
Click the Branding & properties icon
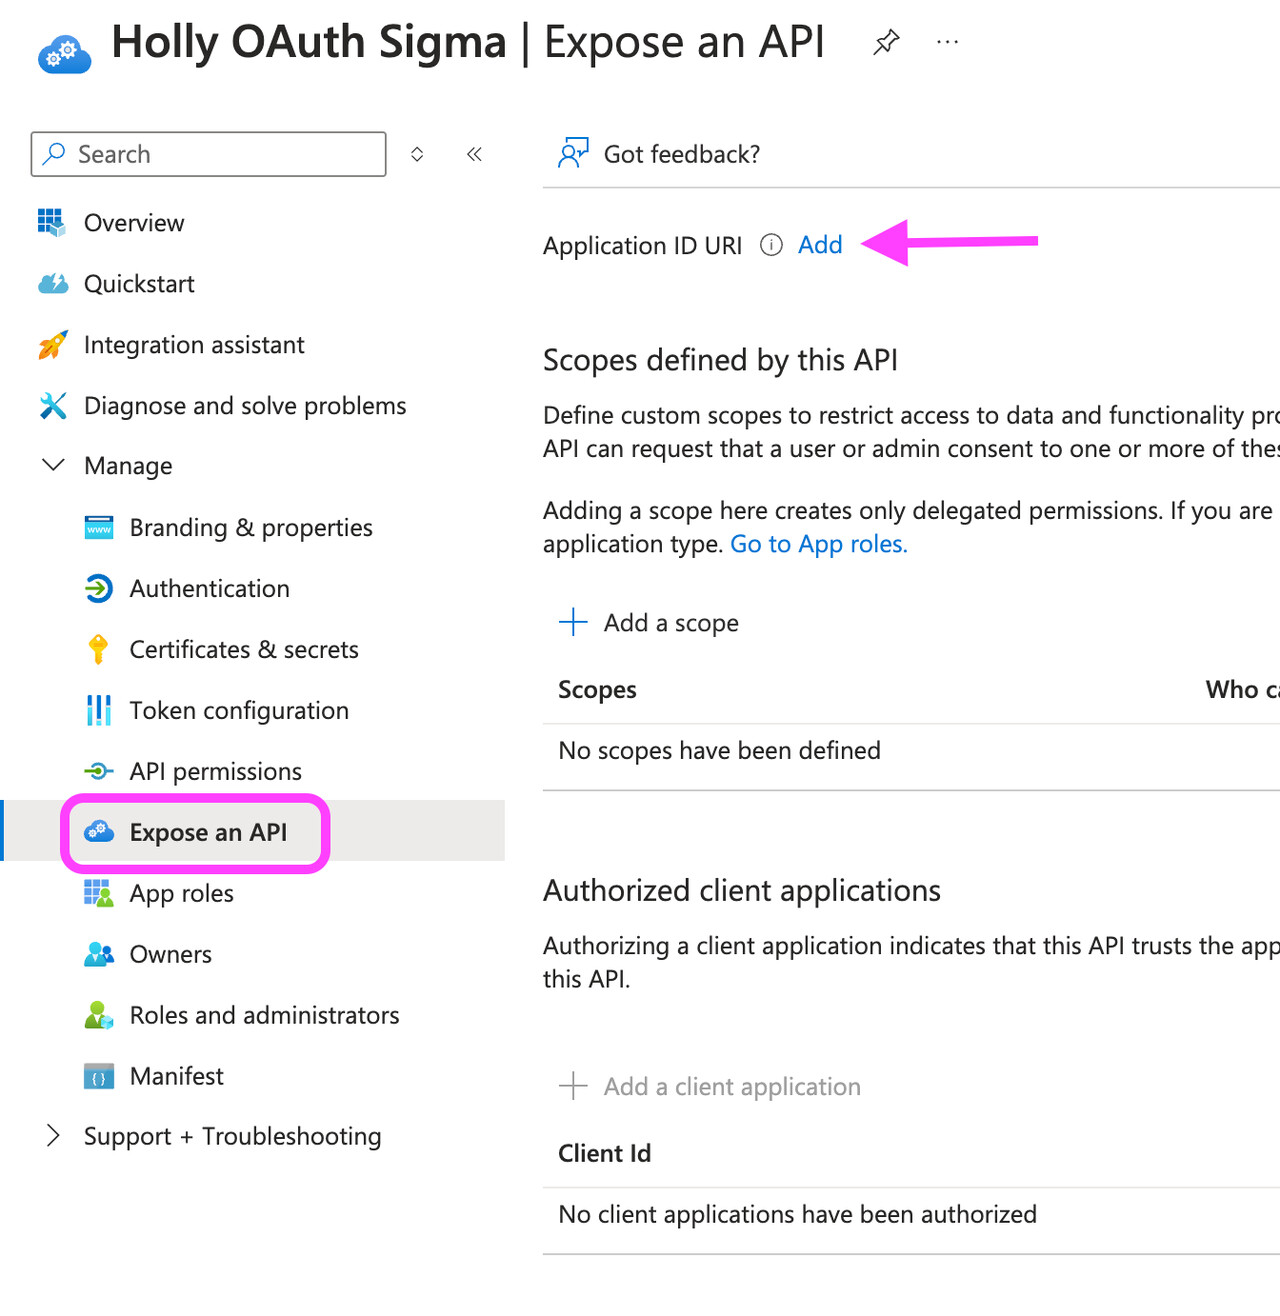click(99, 527)
